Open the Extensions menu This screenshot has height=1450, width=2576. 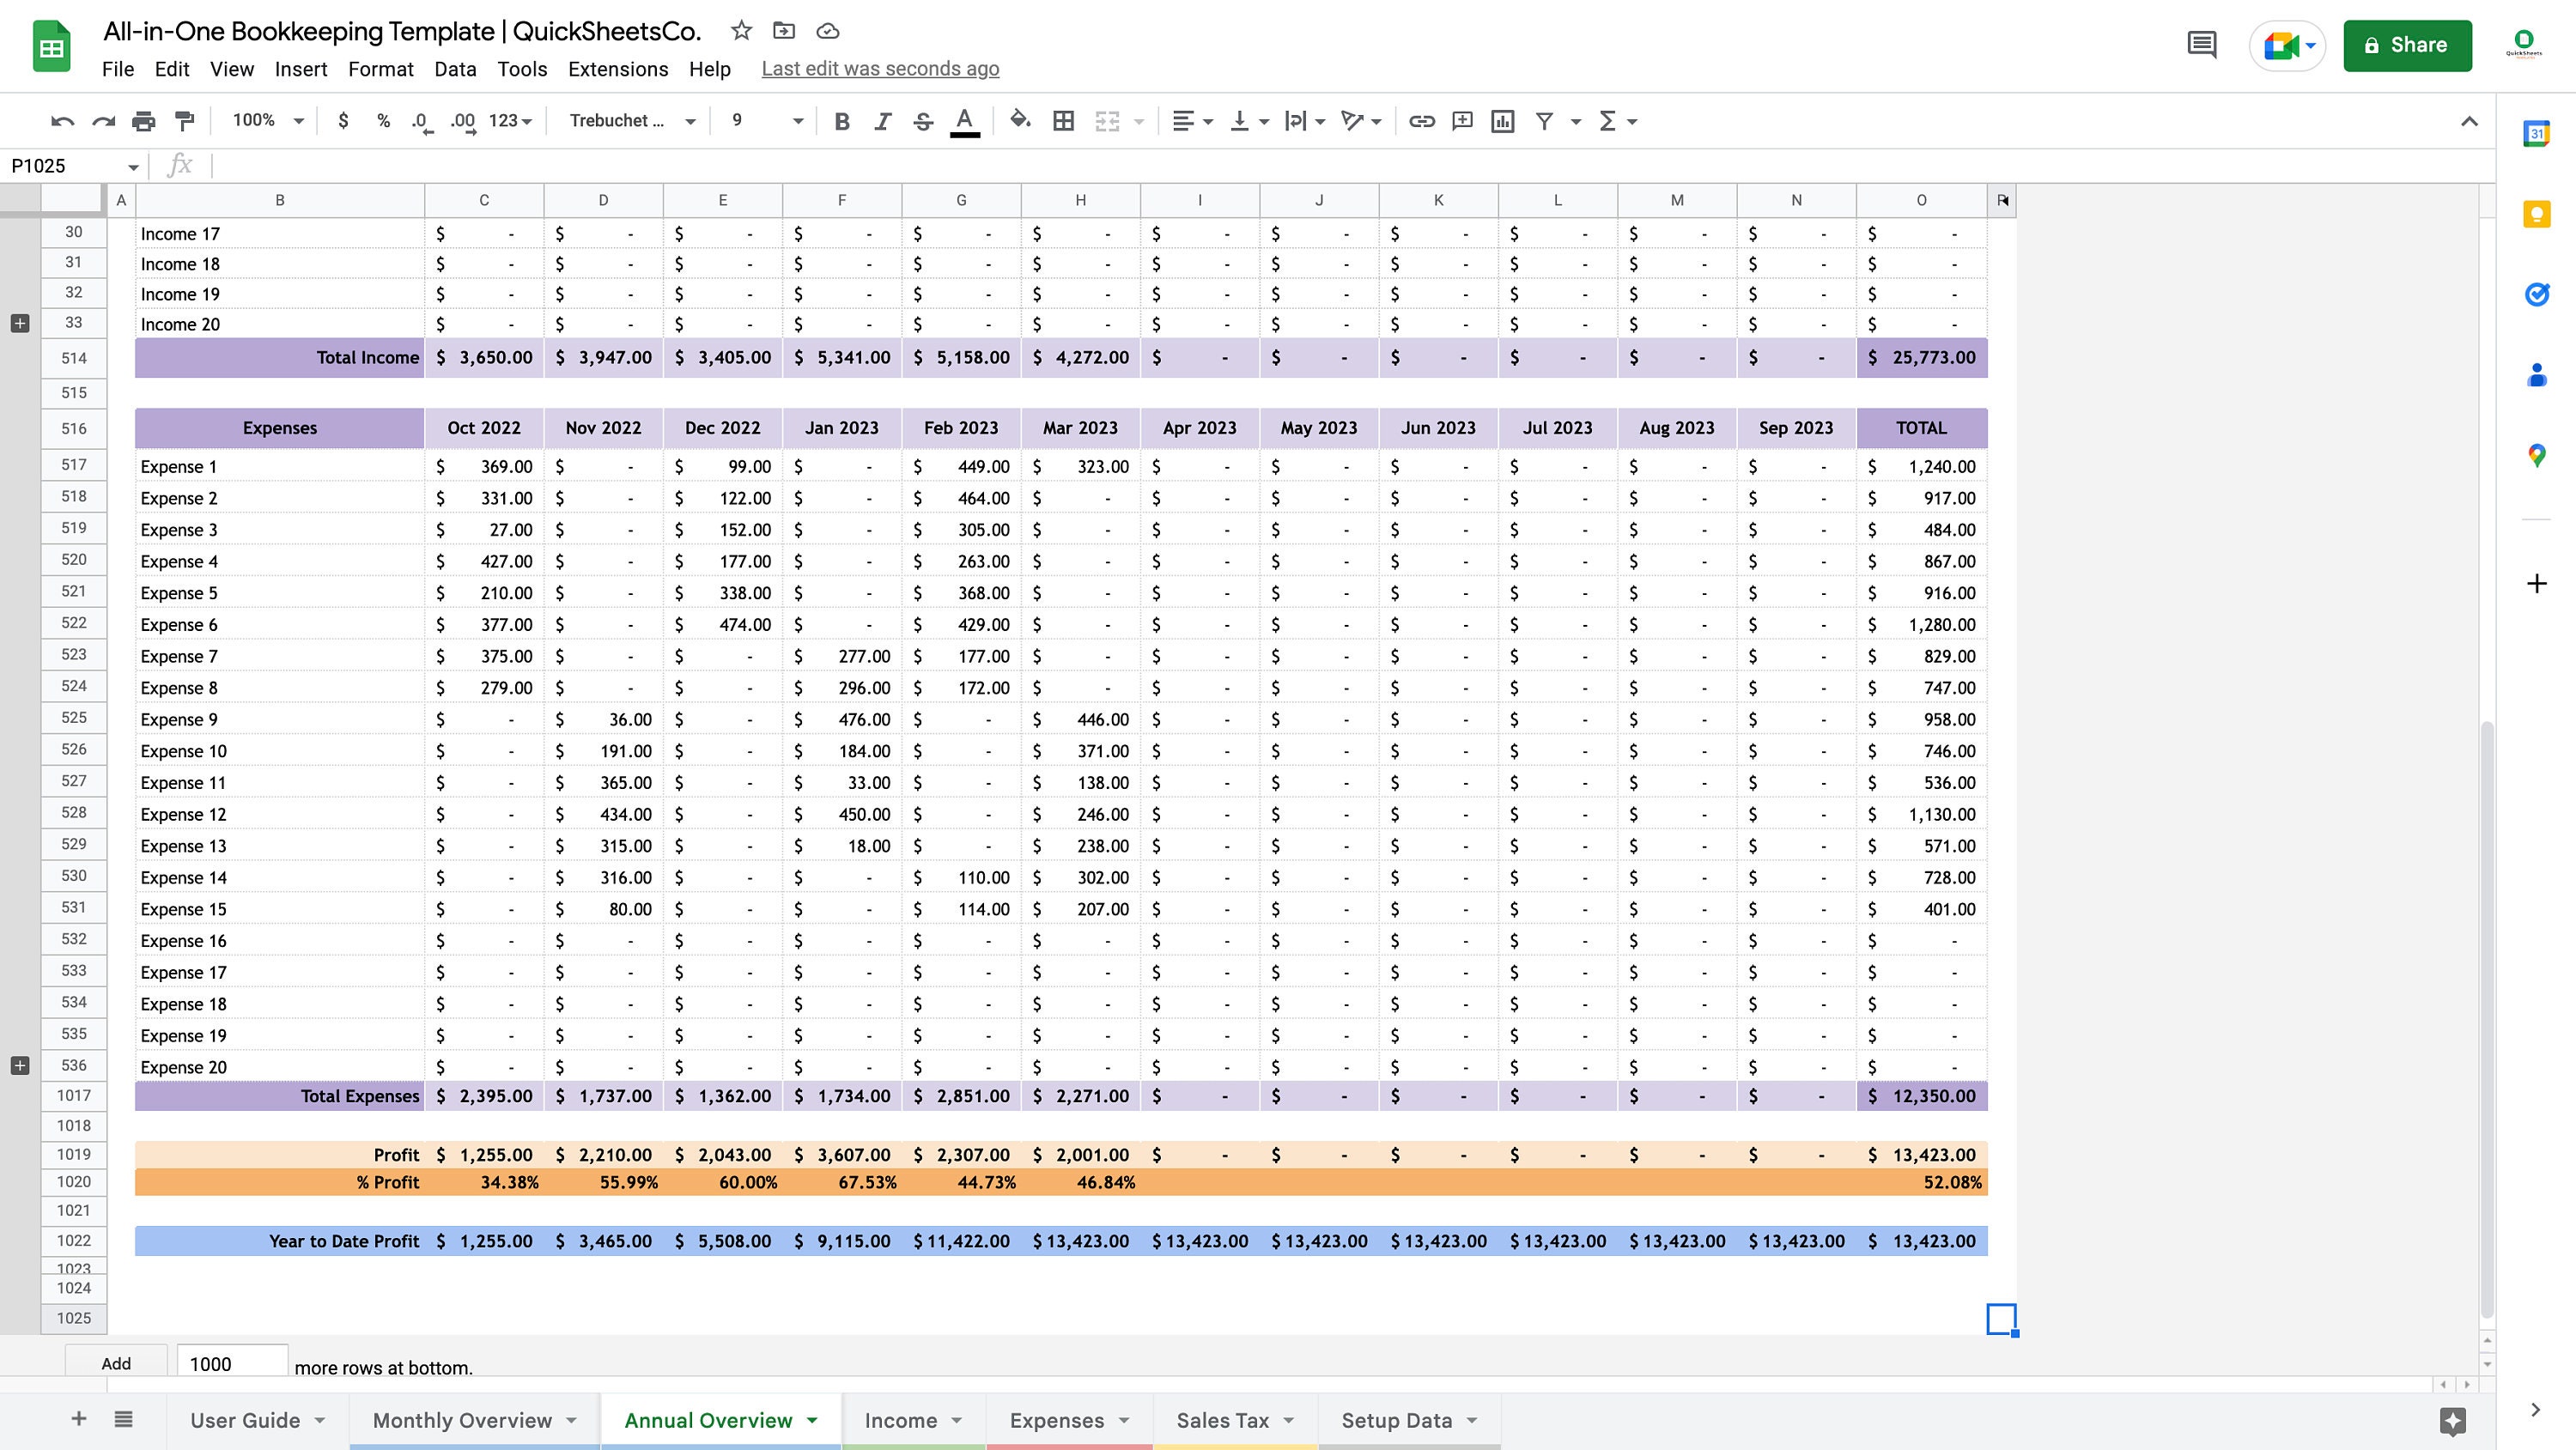[618, 69]
